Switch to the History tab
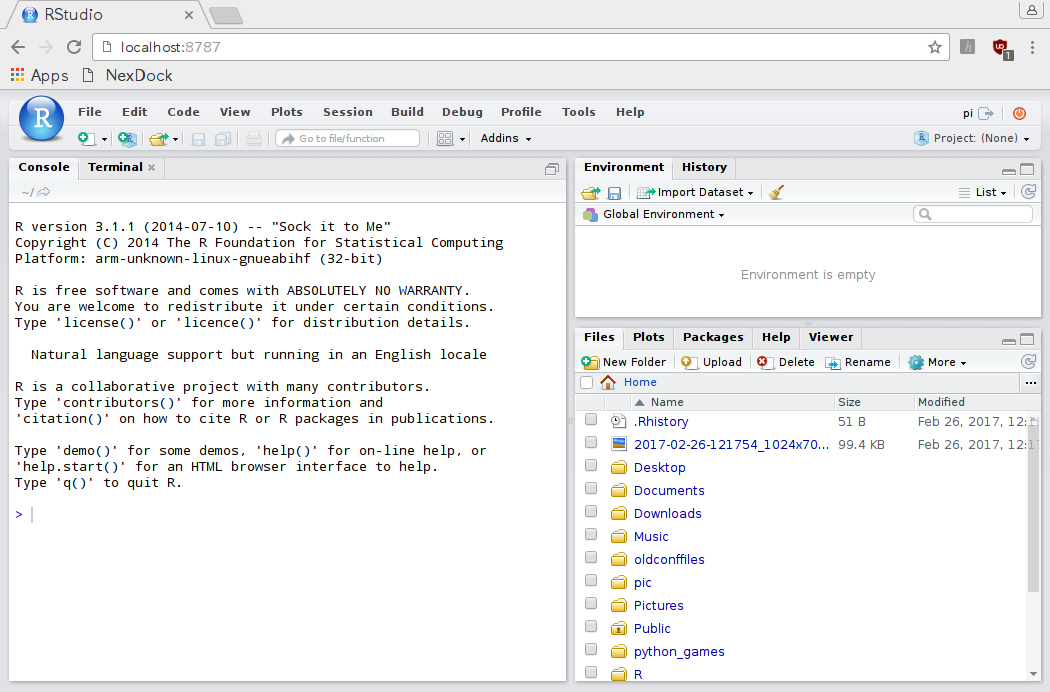Viewport: 1050px width, 692px height. (704, 167)
